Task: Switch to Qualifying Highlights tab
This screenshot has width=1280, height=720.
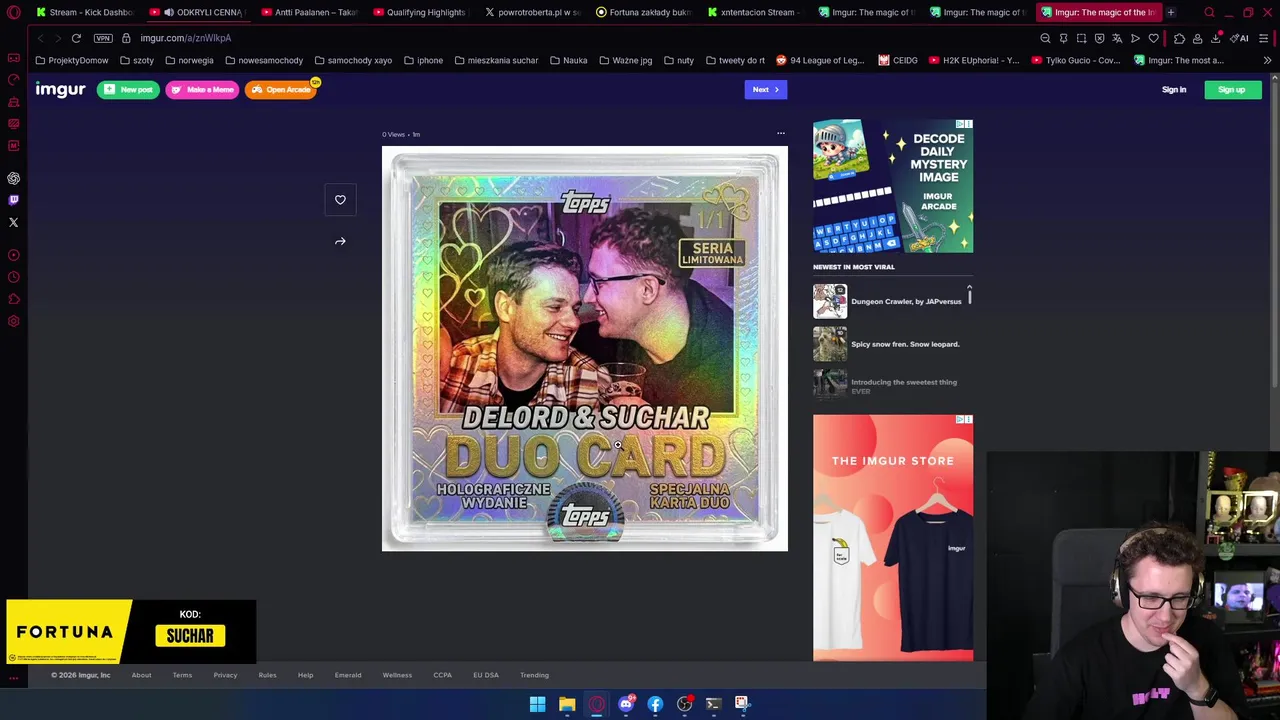Action: [420, 13]
